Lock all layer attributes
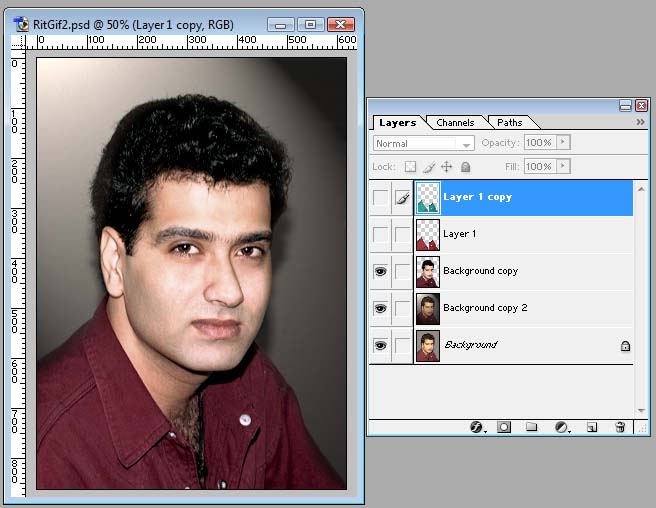656x508 pixels. pyautogui.click(x=465, y=167)
